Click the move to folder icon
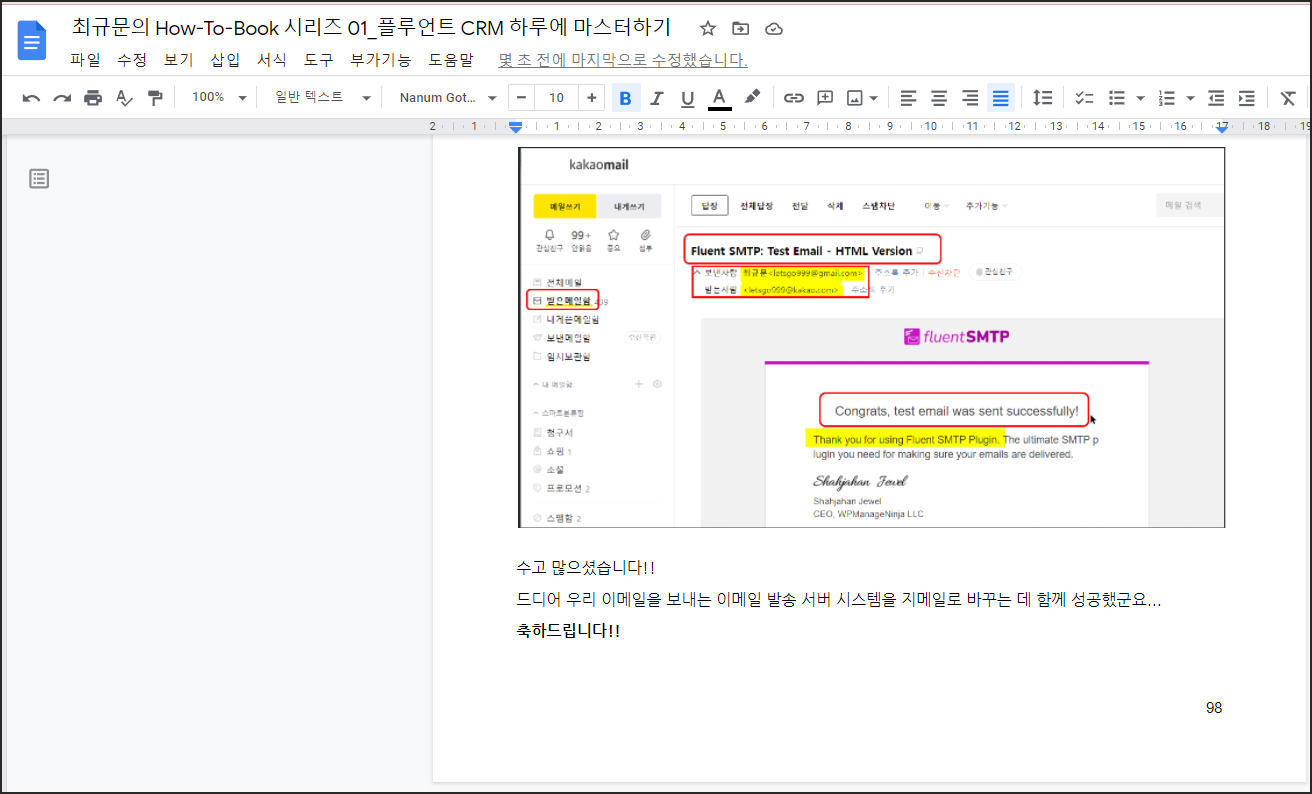1312x794 pixels. 740,28
